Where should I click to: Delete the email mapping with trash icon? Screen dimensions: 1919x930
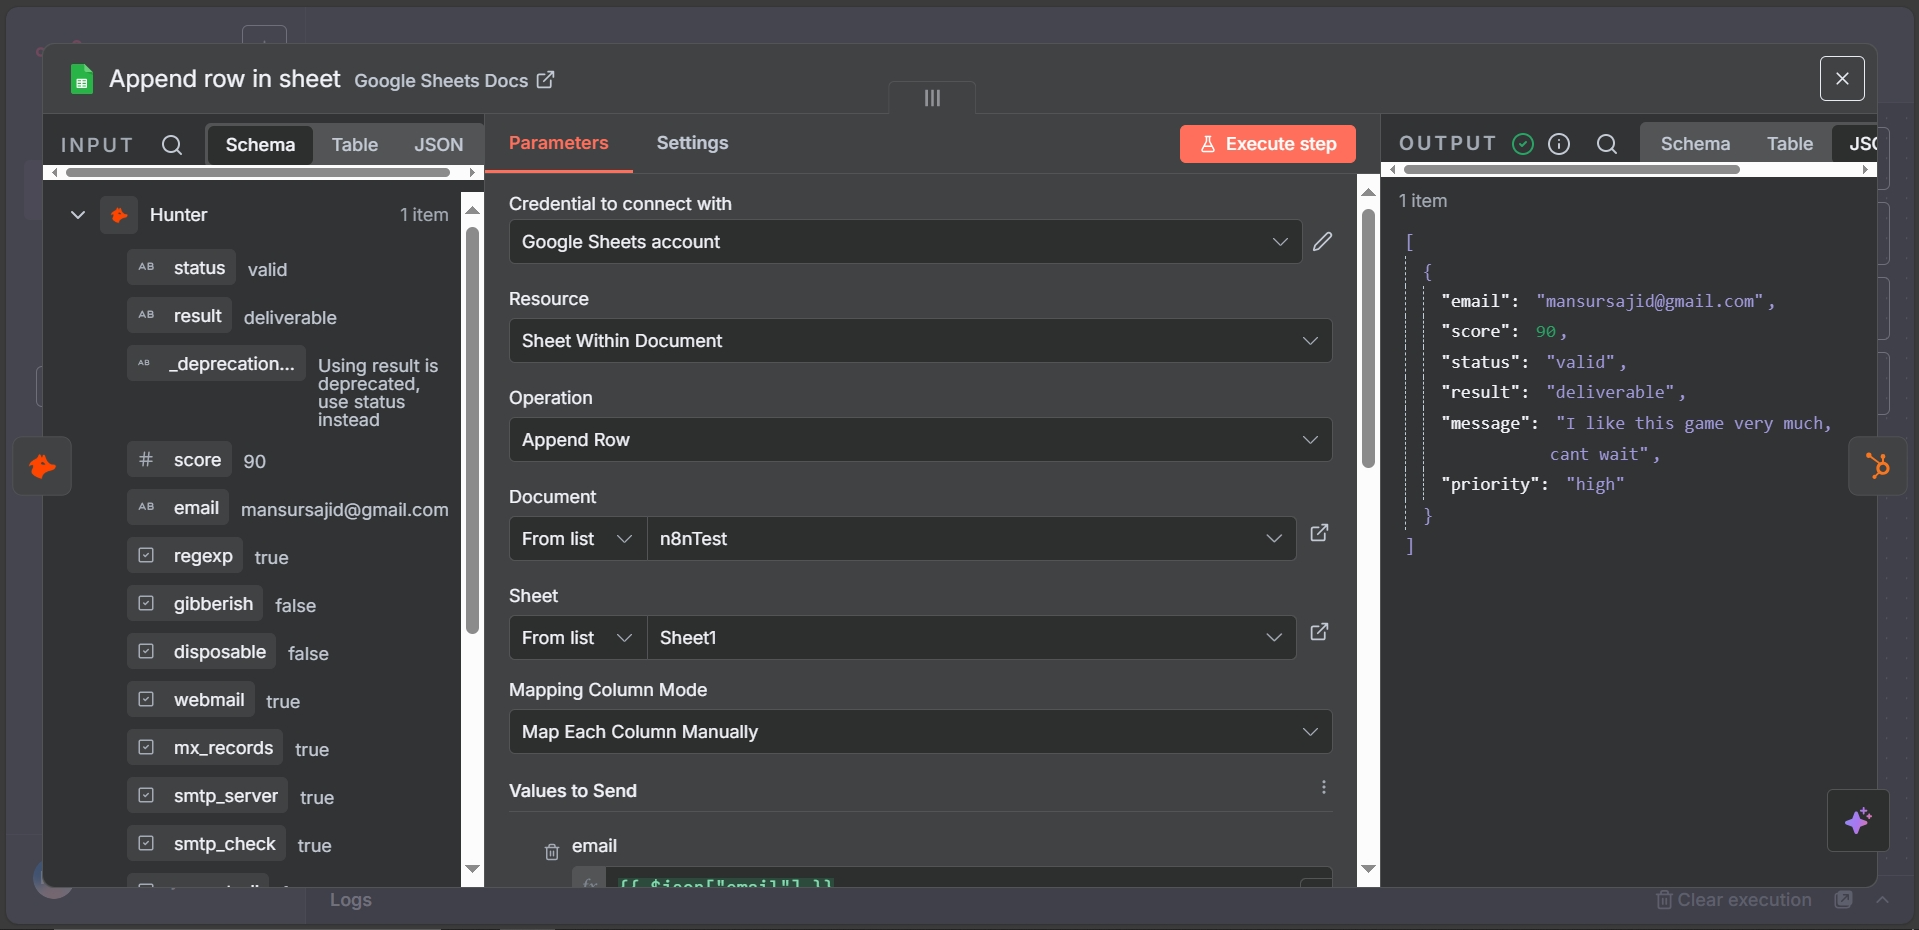click(551, 852)
